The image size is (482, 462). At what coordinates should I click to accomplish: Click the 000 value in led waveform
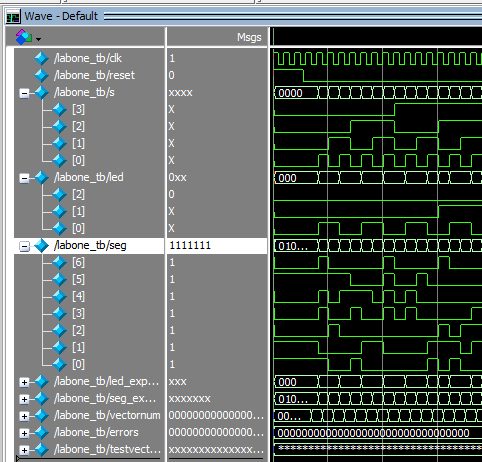pyautogui.click(x=287, y=178)
